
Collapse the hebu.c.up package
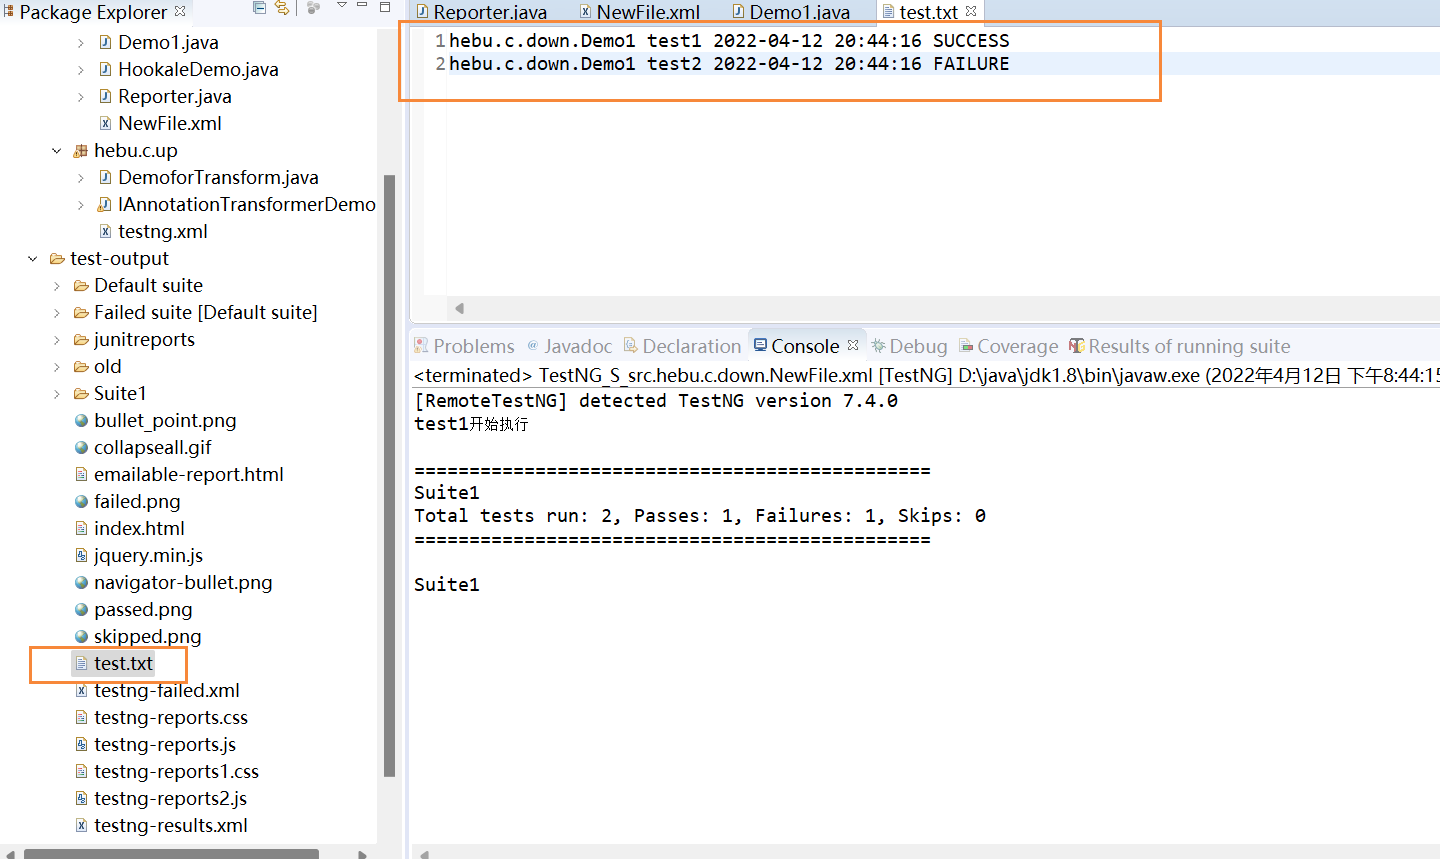pyautogui.click(x=57, y=151)
